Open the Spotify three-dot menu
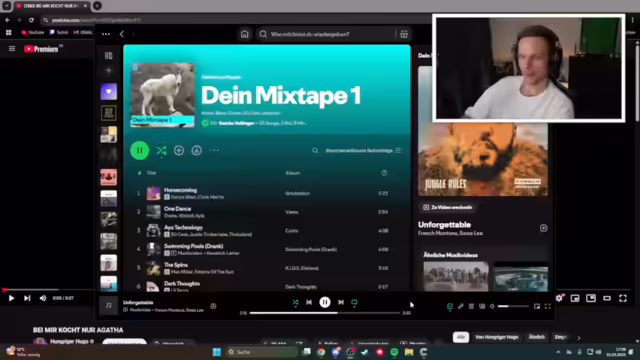The width and height of the screenshot is (640, 360). 106,34
